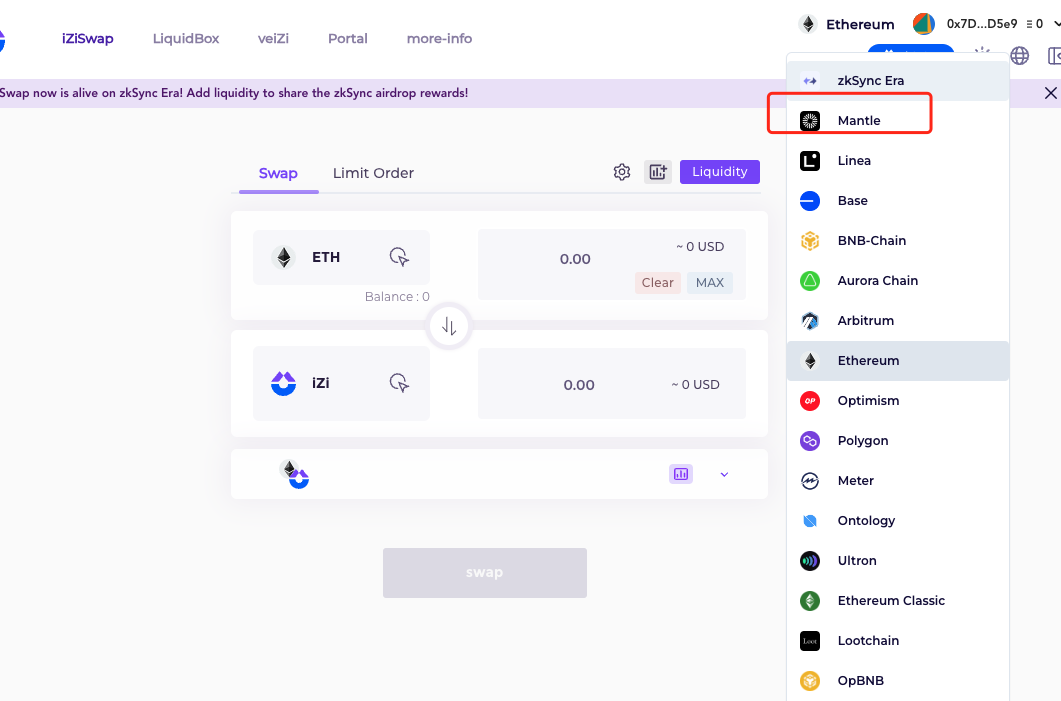Swap token direction with arrows button
The height and width of the screenshot is (701, 1061).
point(449,327)
